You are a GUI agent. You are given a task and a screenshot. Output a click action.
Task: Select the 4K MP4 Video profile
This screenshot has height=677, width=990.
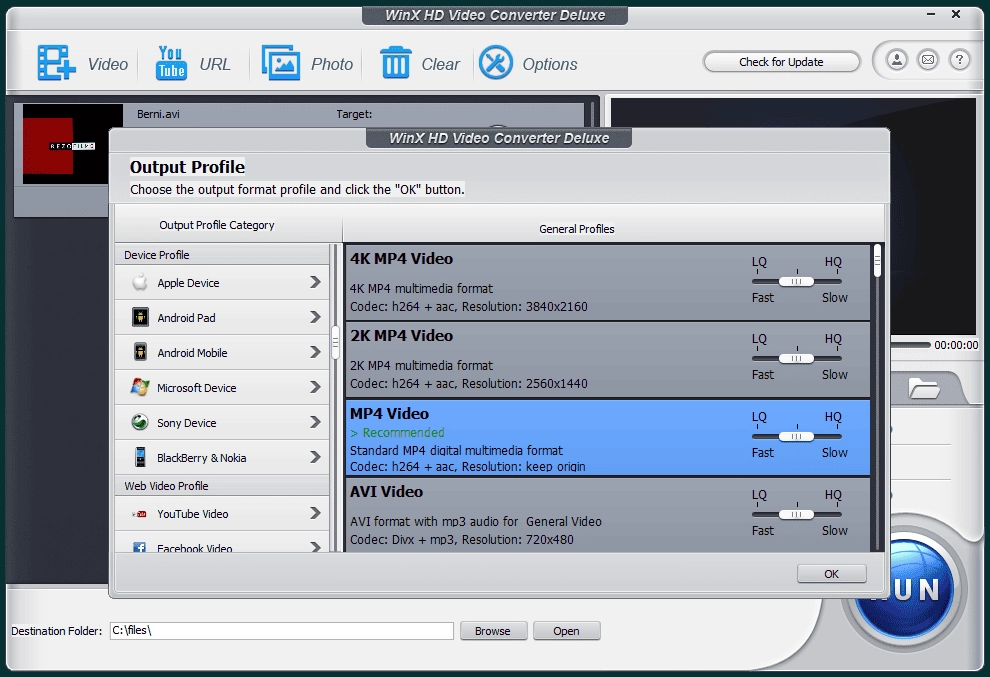607,282
